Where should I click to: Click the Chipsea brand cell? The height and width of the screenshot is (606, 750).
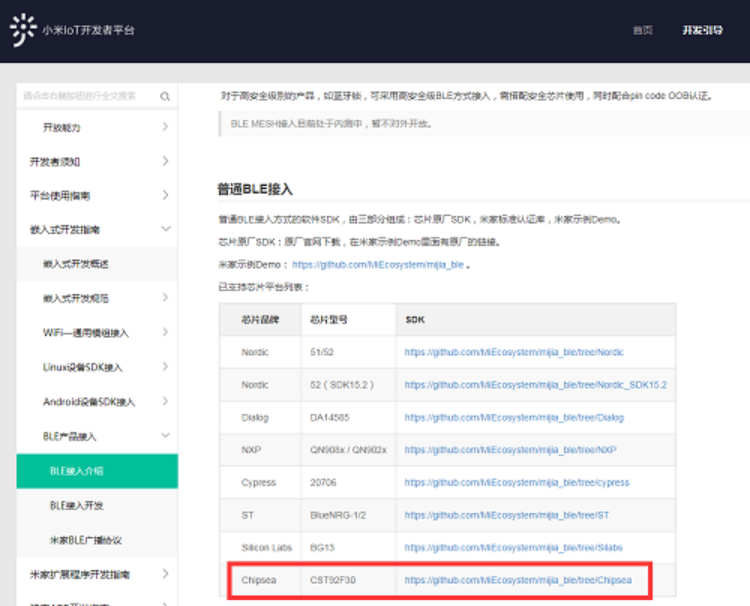tap(259, 580)
